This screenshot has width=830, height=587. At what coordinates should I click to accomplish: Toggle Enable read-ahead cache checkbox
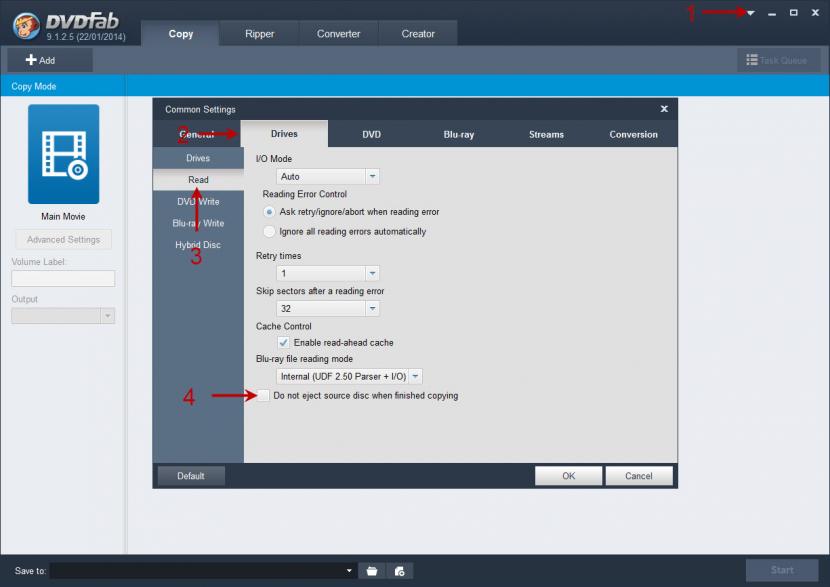click(283, 342)
